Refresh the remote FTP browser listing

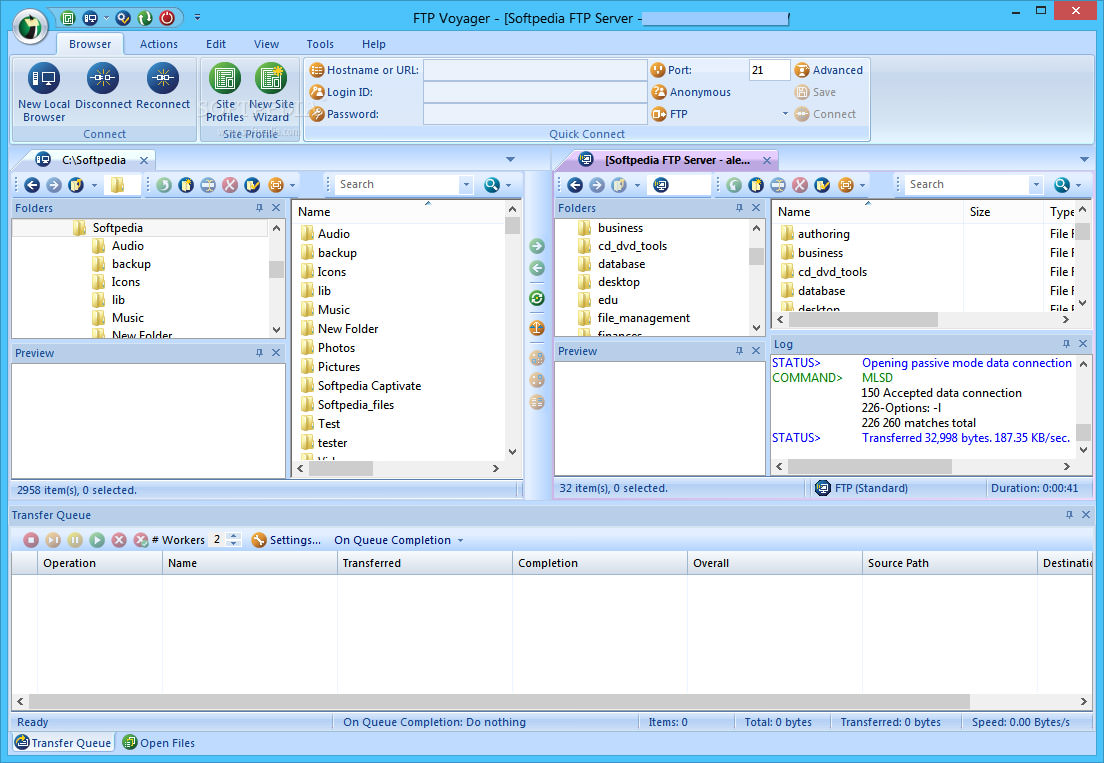734,185
